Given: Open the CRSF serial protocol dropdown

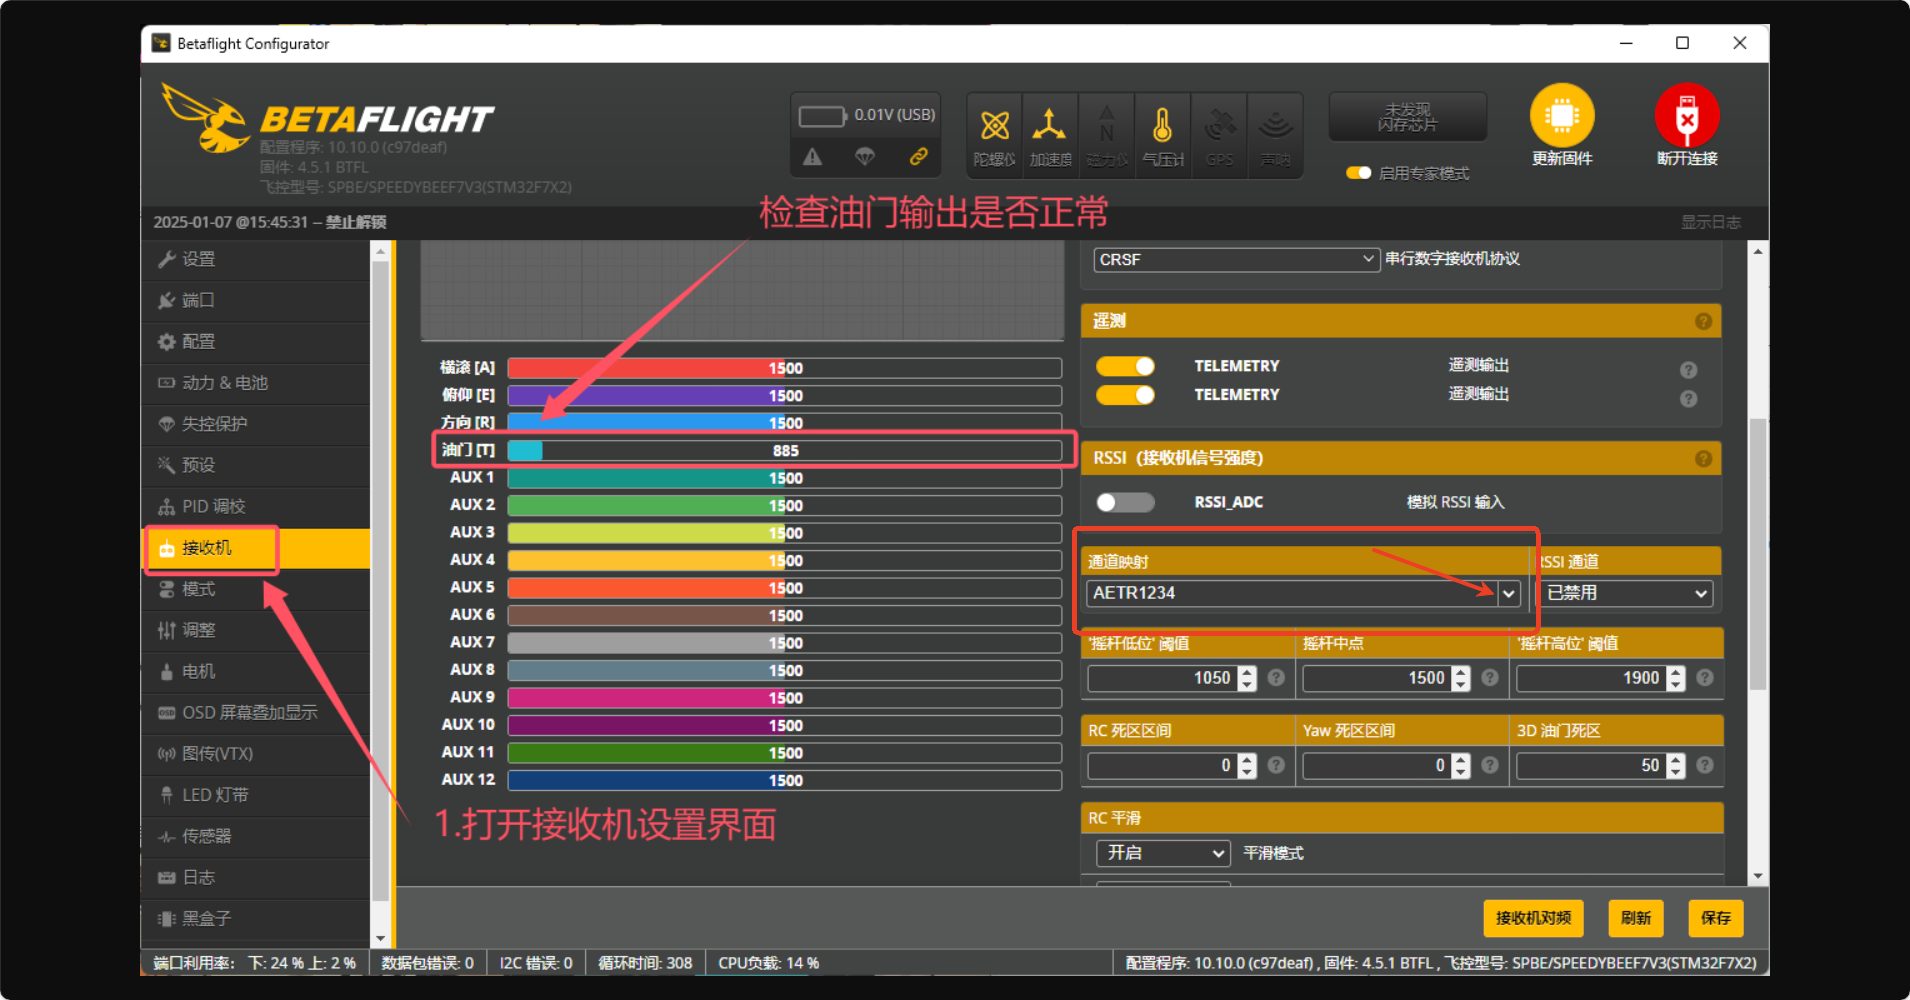Looking at the screenshot, I should coord(1236,260).
